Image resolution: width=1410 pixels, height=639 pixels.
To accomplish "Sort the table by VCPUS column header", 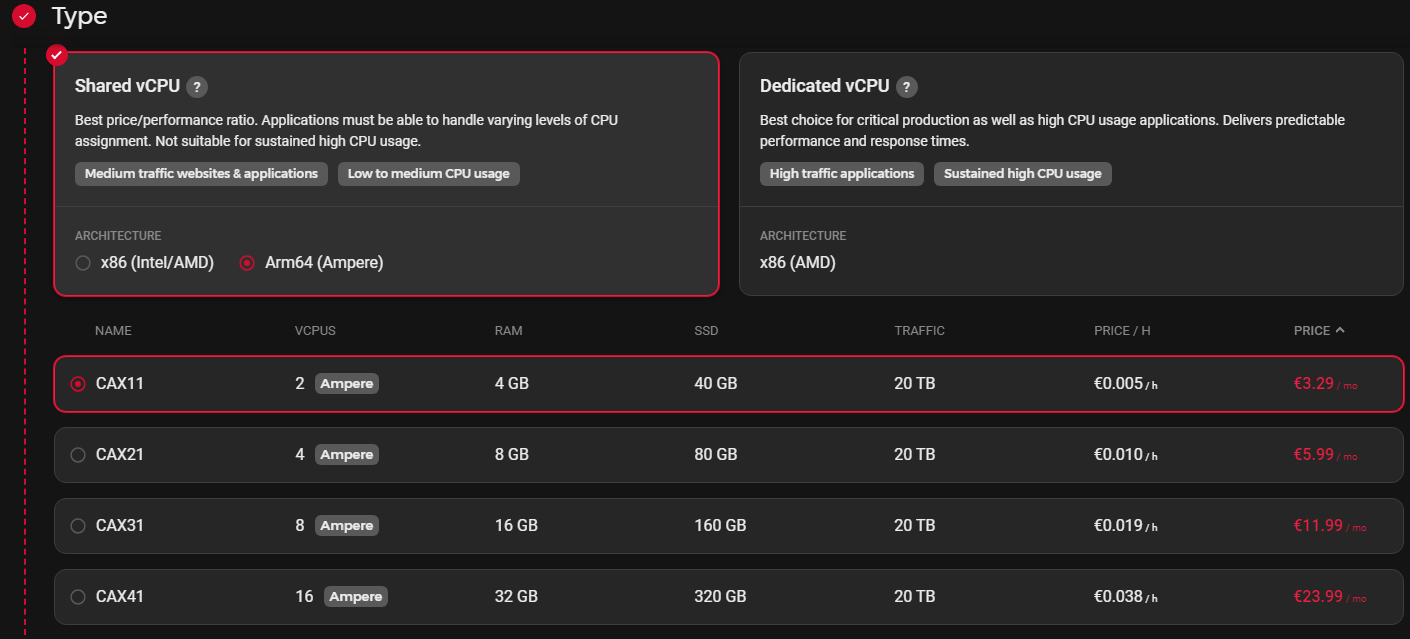I will pos(315,331).
